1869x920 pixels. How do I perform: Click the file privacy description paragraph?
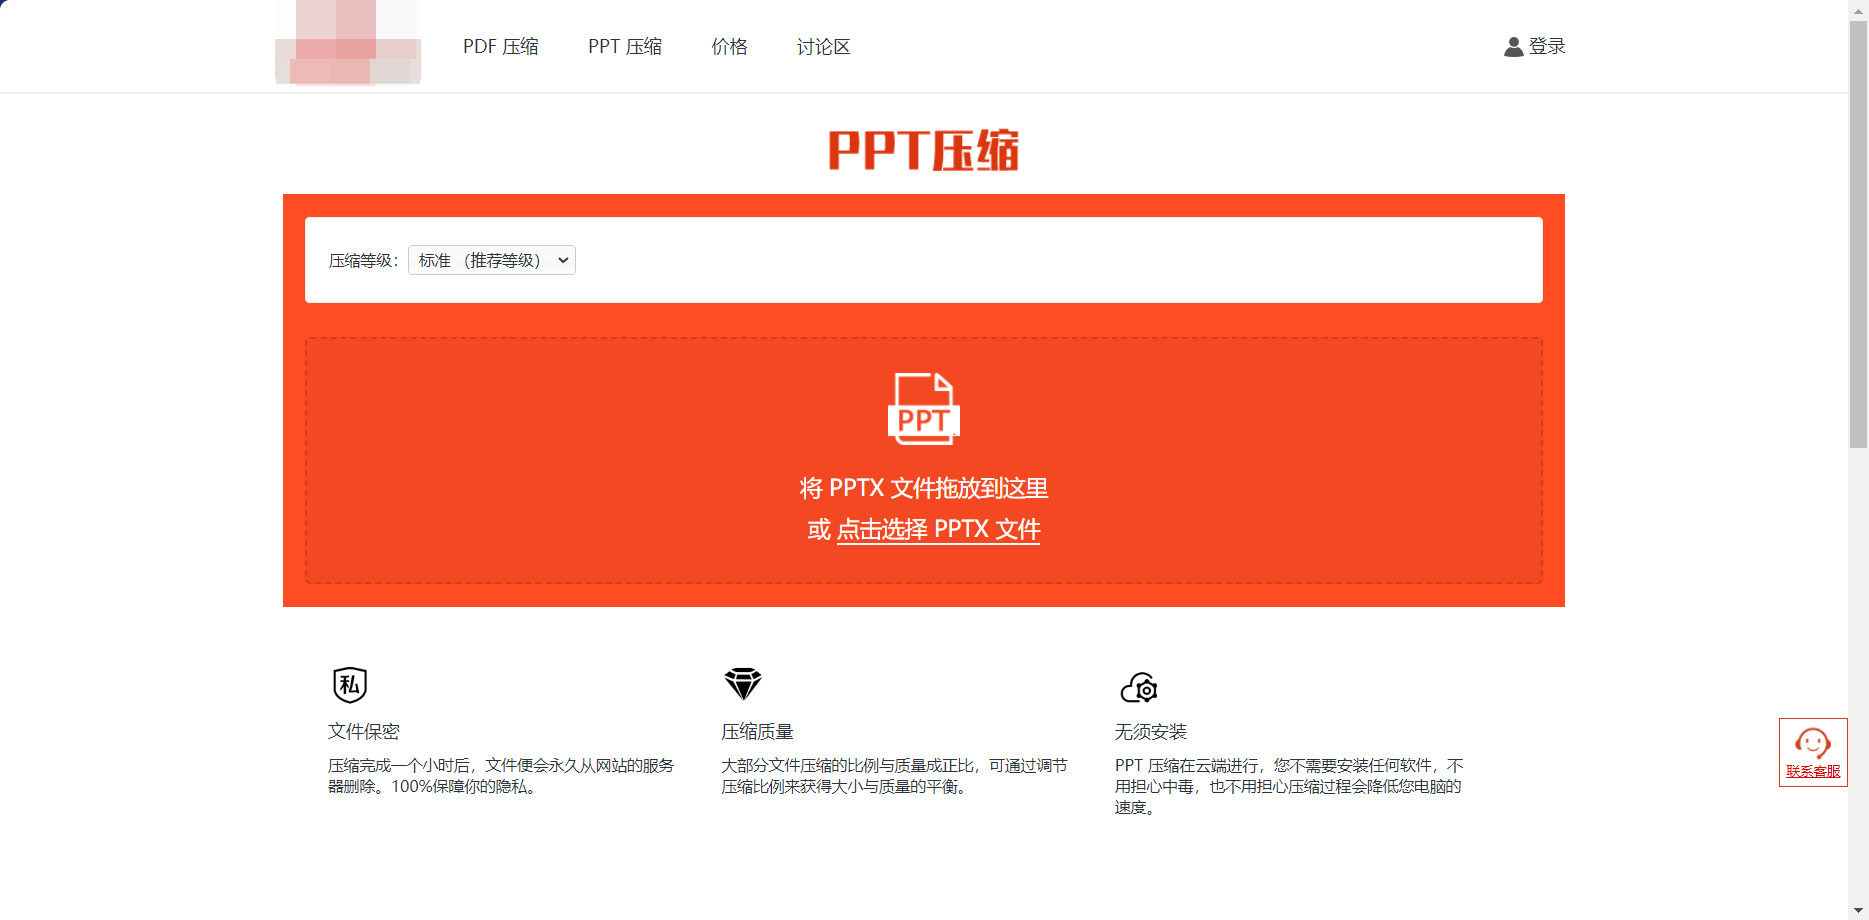501,776
